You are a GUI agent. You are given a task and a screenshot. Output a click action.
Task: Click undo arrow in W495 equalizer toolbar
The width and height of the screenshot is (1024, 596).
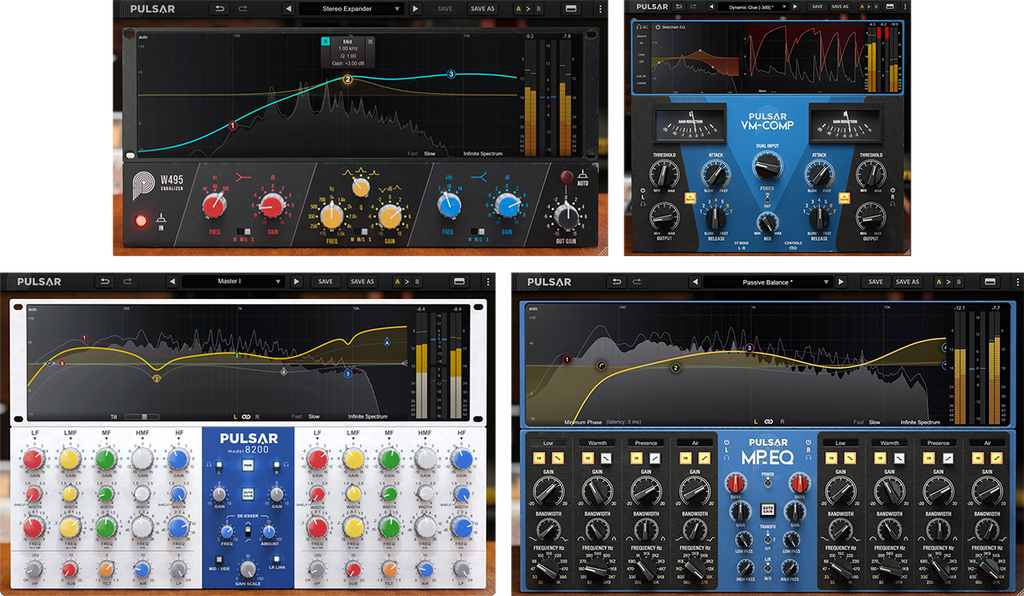tap(219, 9)
